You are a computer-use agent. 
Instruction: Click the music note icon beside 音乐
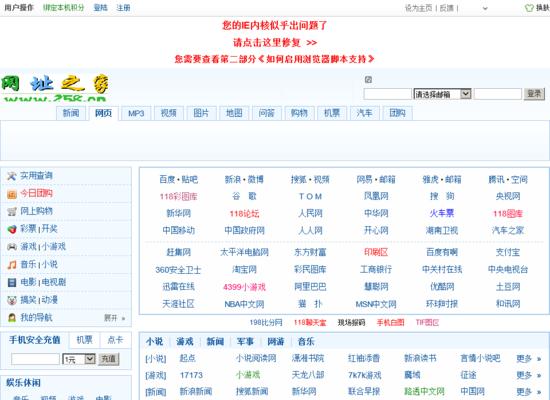coord(12,265)
